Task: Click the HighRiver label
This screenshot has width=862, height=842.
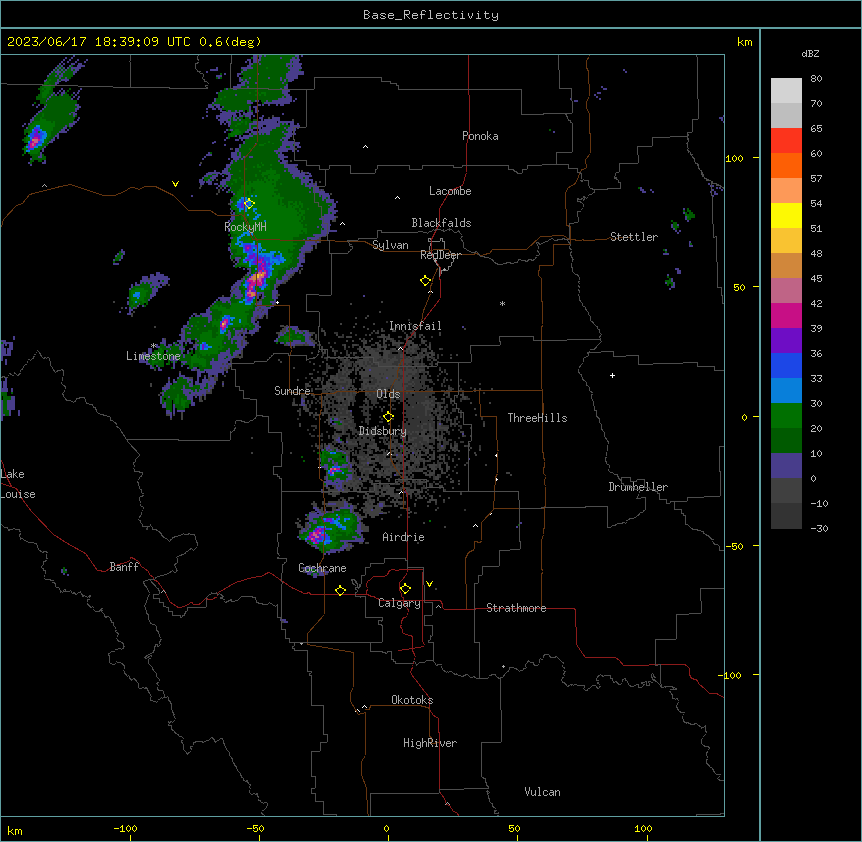Action: pos(430,743)
